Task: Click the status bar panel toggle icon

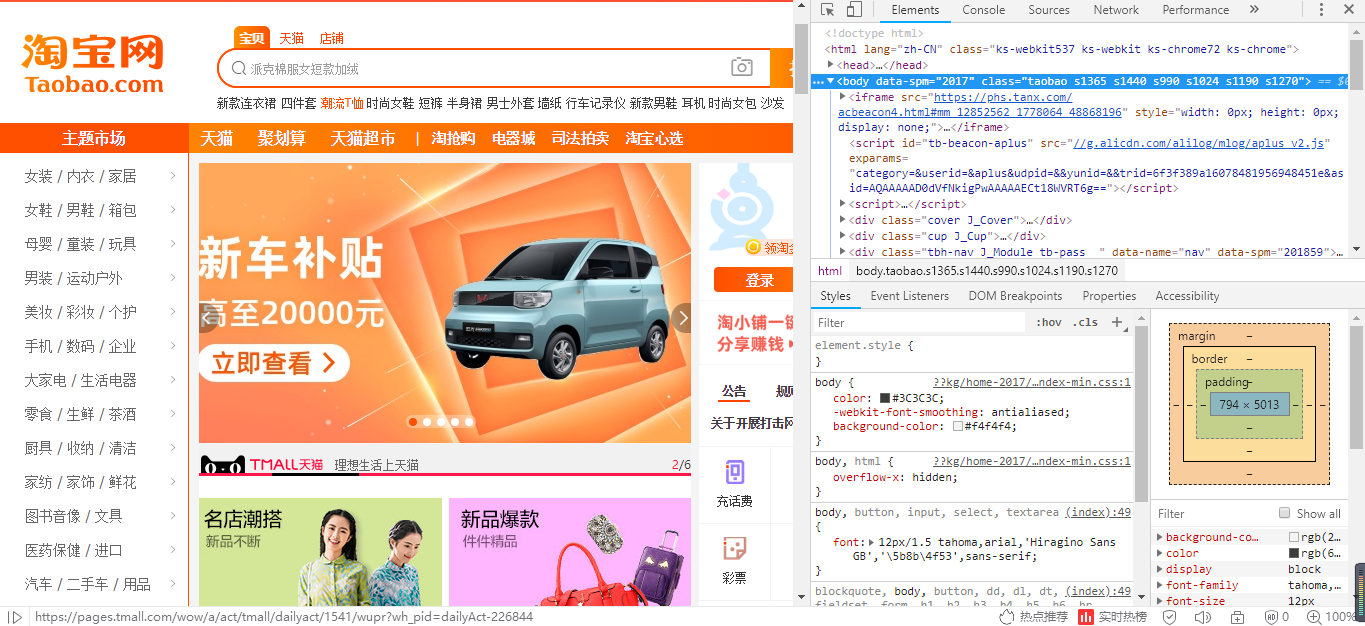Action: tap(14, 617)
